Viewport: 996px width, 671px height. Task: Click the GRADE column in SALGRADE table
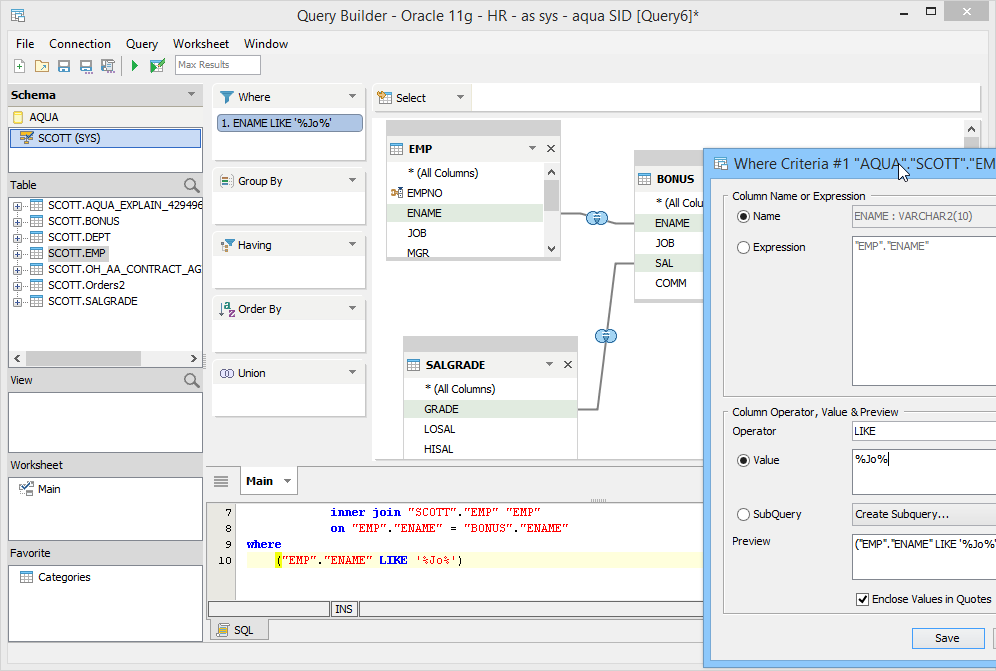click(x=490, y=409)
